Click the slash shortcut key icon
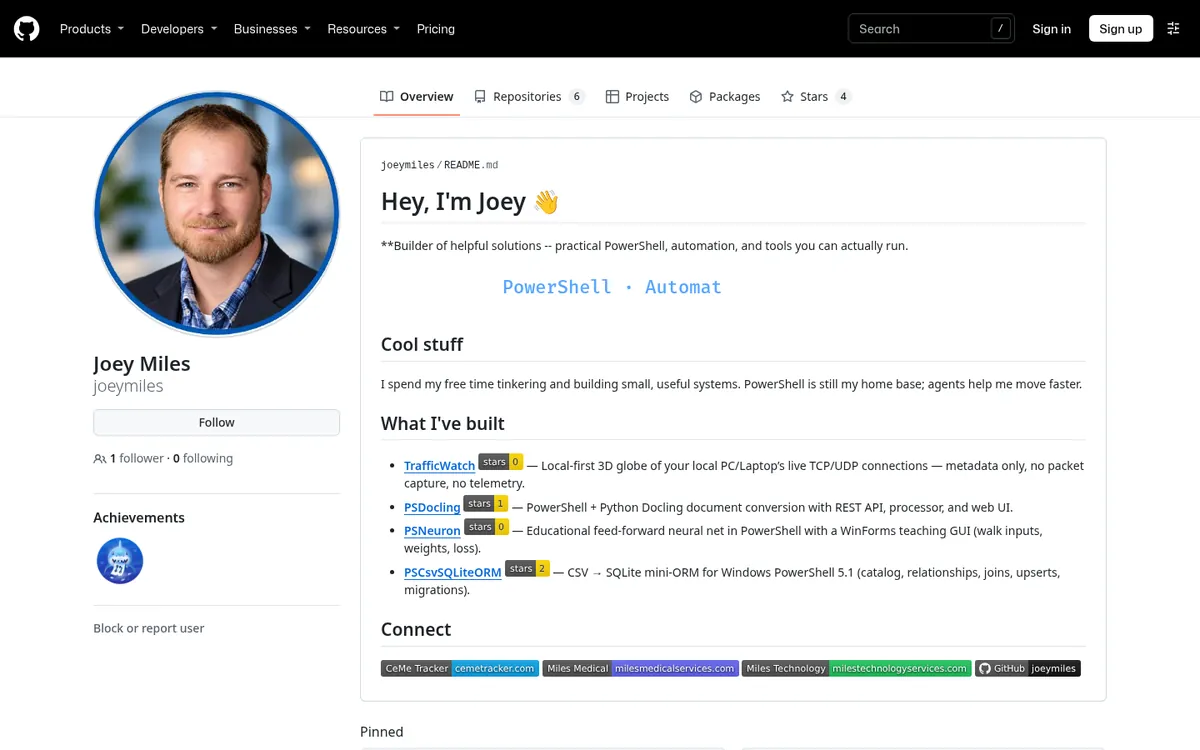 [x=1001, y=29]
